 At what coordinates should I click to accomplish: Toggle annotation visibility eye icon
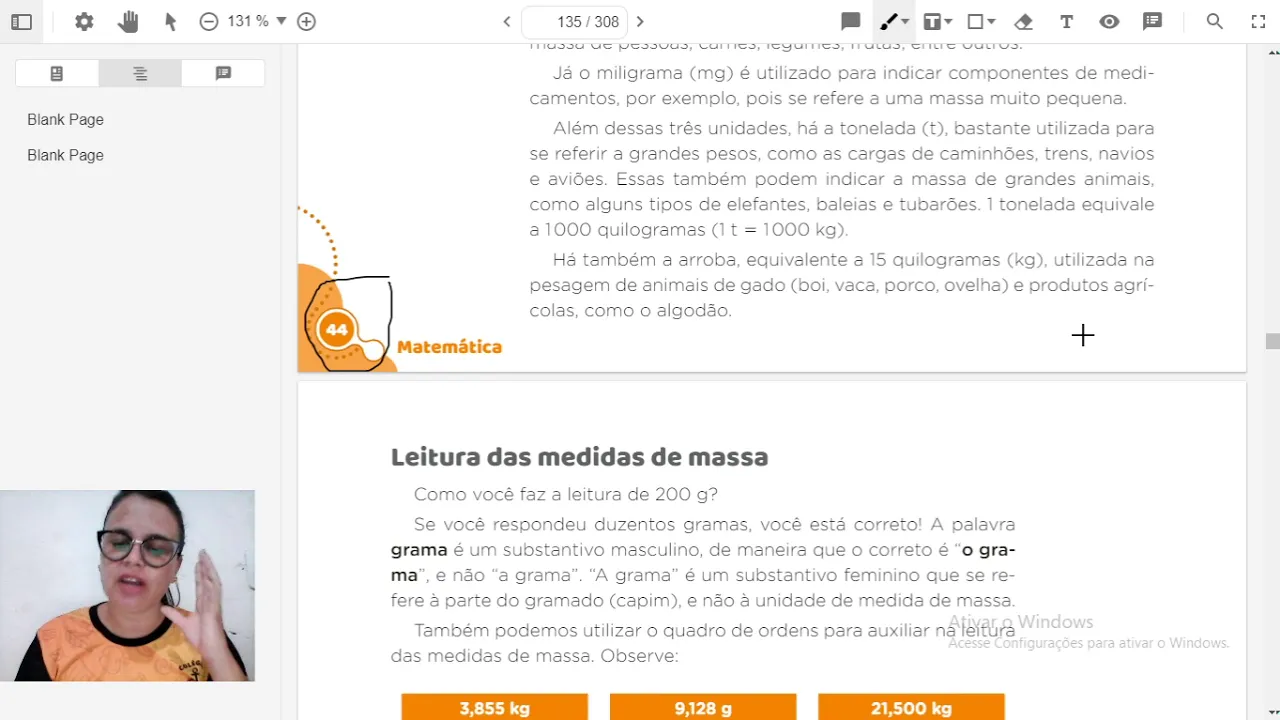coord(1109,21)
